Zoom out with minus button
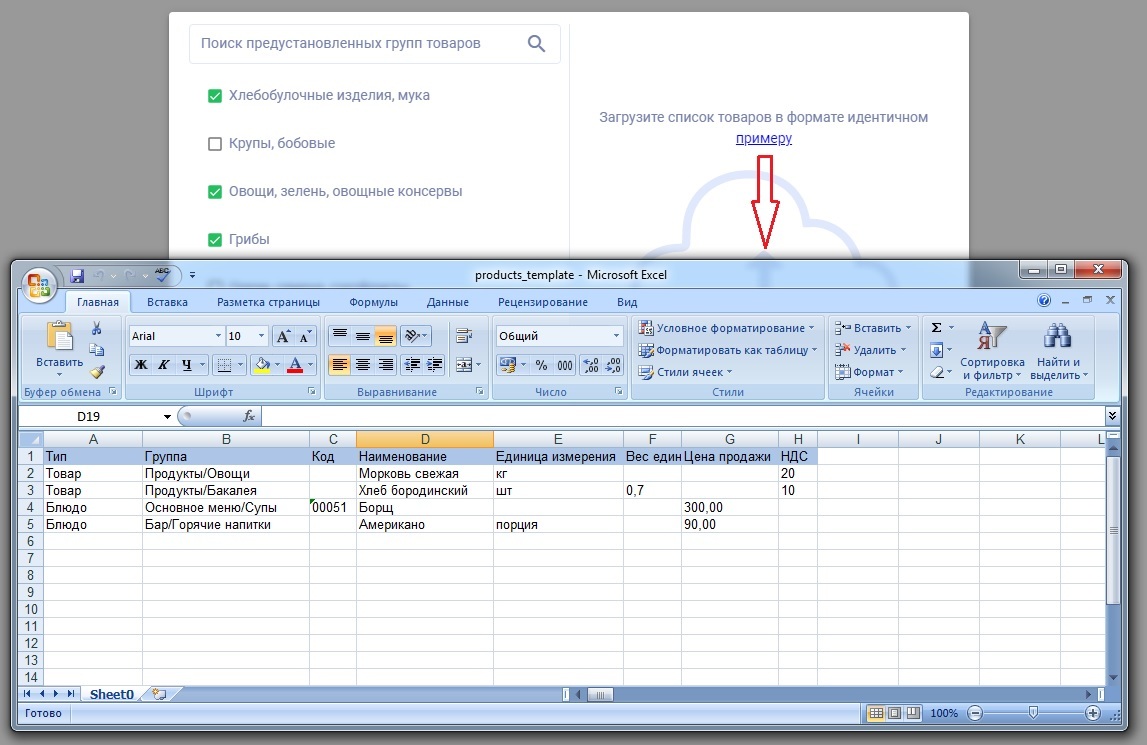 pyautogui.click(x=975, y=713)
